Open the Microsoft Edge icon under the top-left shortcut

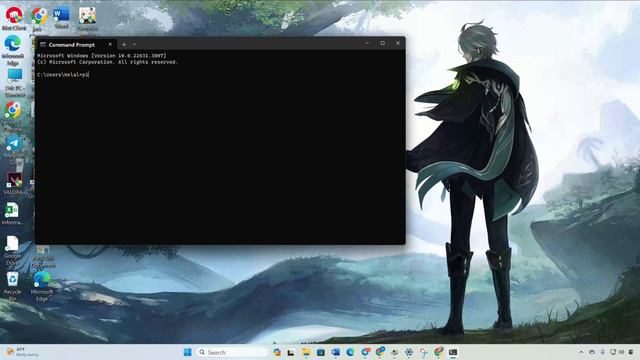coord(13,50)
